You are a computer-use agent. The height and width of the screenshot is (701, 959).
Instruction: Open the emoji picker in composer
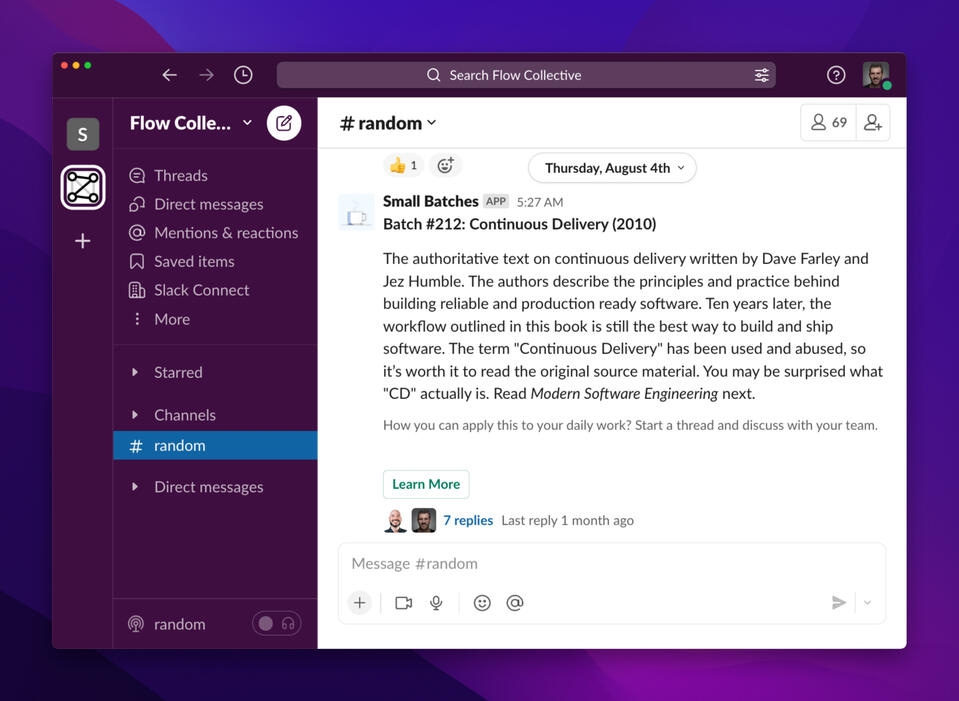tap(482, 603)
